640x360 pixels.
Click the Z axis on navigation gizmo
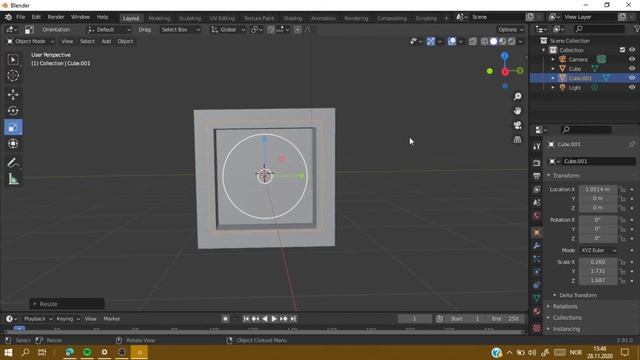click(x=505, y=56)
